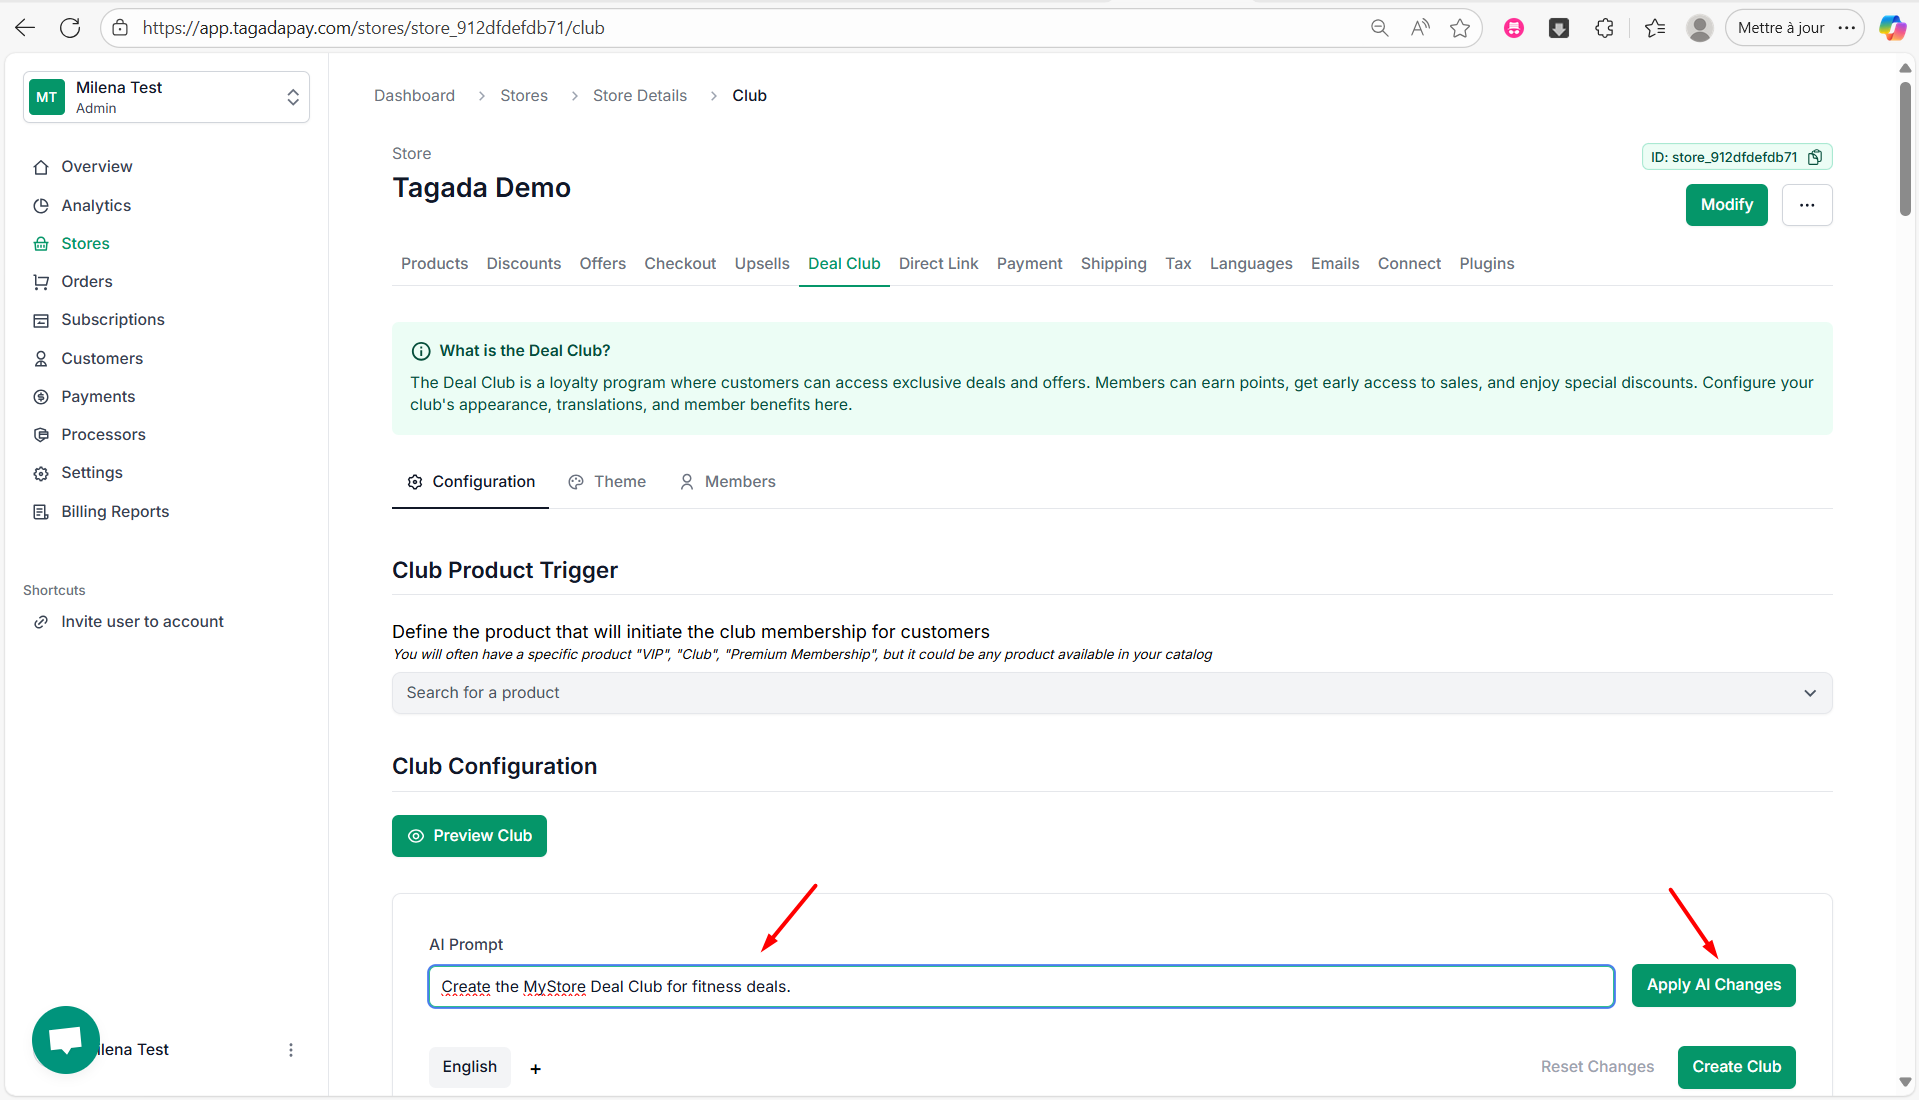
Task: Open the Upsells tab
Action: (x=762, y=264)
